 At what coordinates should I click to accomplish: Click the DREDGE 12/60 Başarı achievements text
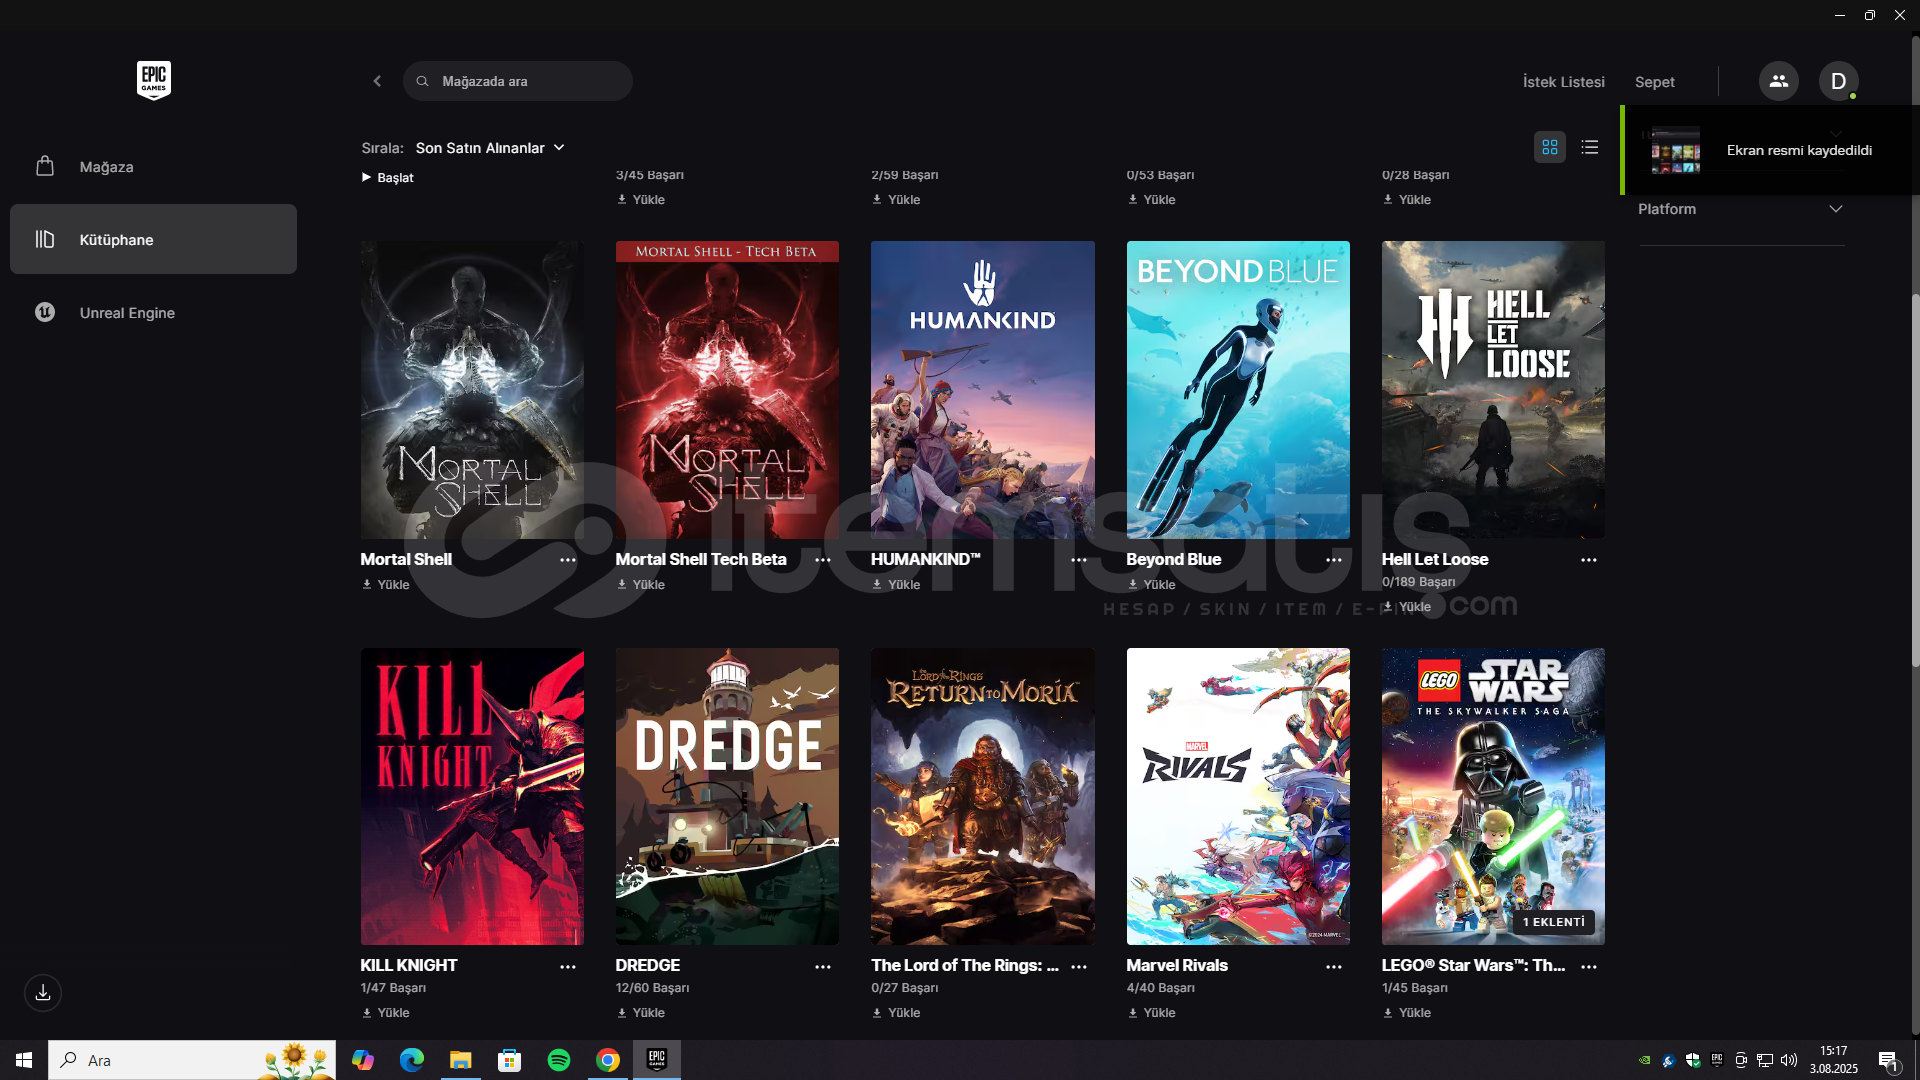pos(652,988)
